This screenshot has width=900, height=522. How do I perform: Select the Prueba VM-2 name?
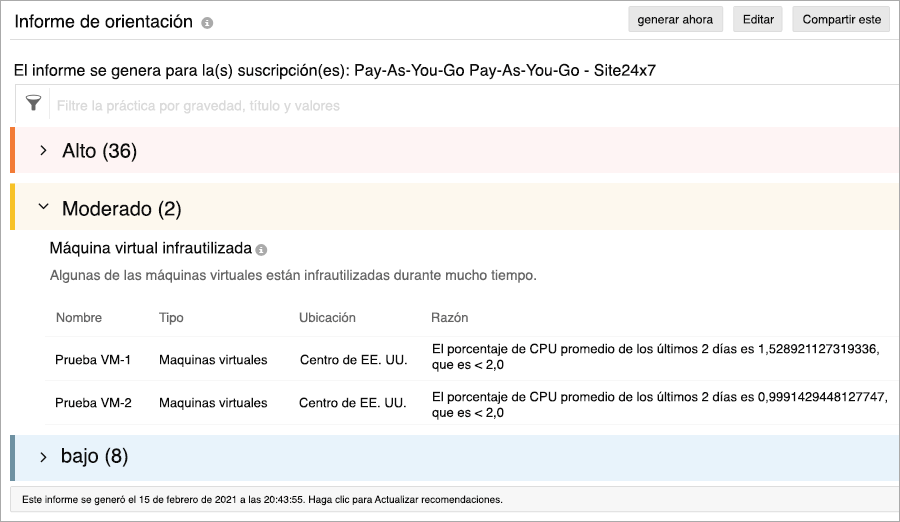tap(93, 403)
